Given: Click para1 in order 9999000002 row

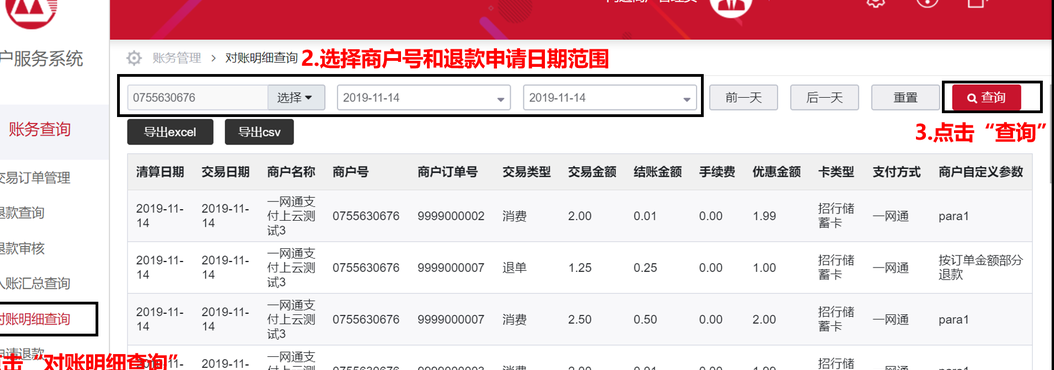Looking at the screenshot, I should pyautogui.click(x=953, y=216).
